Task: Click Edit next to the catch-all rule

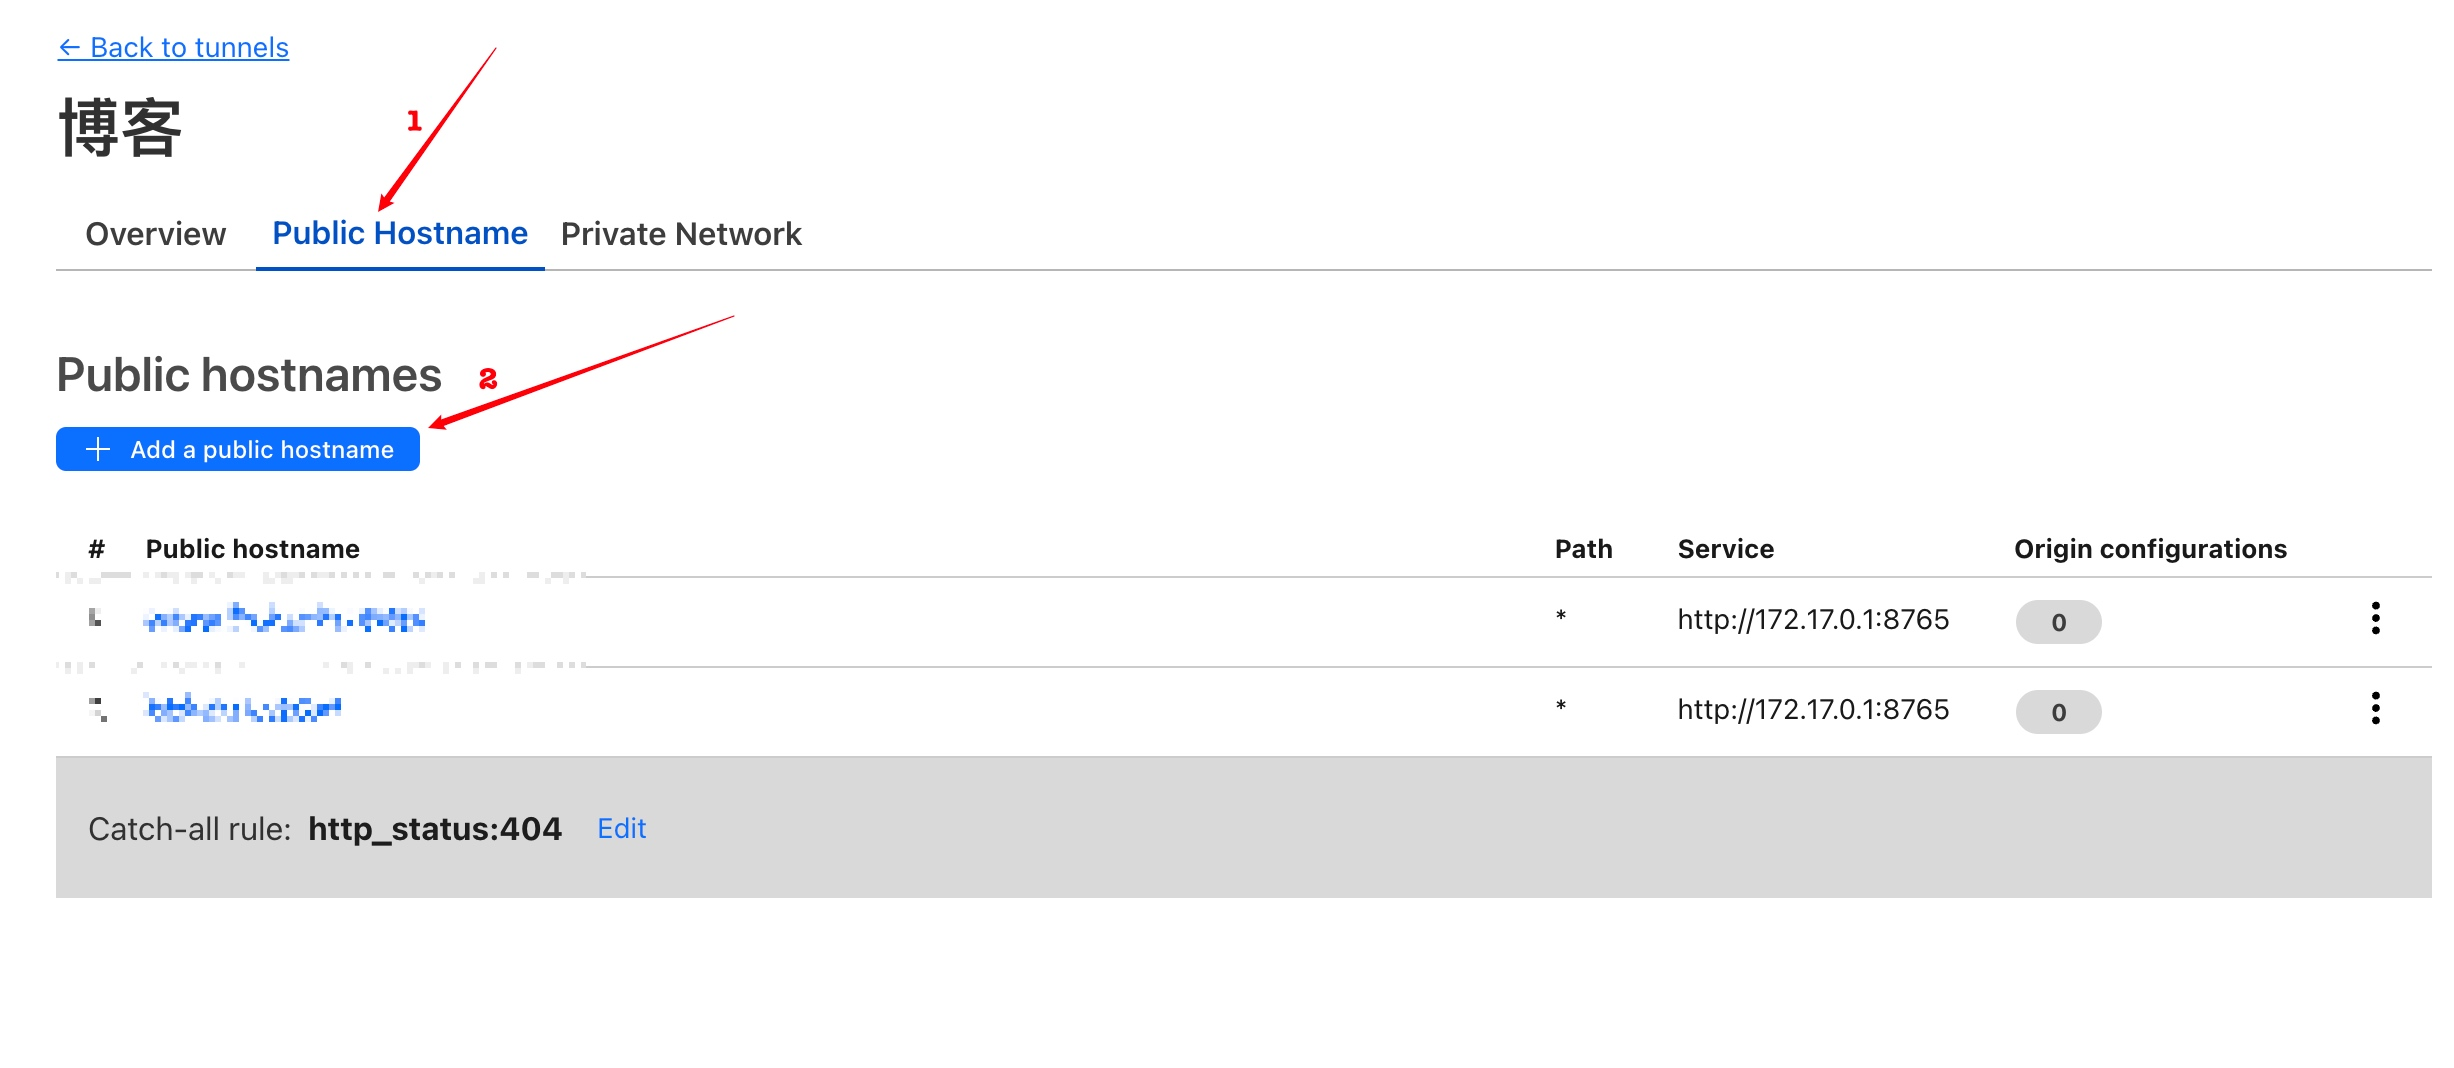Action: click(x=621, y=829)
